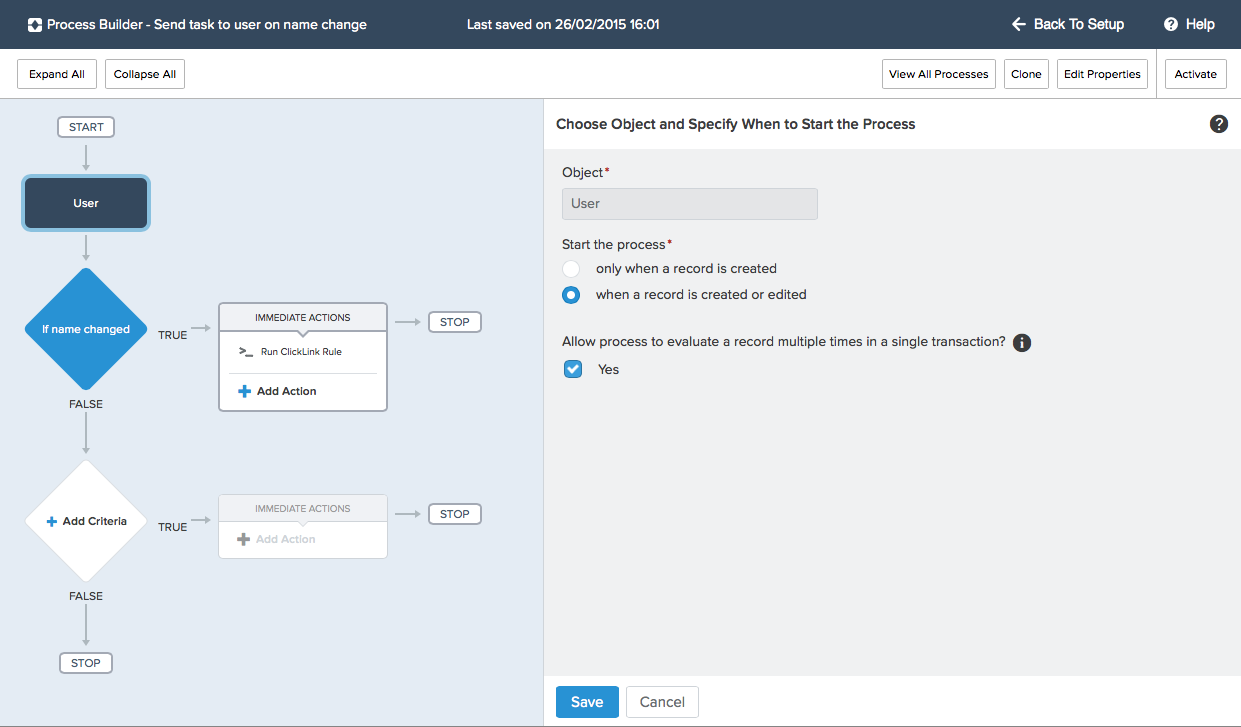
Task: Collapse all nodes in the process canvas
Action: tap(144, 73)
